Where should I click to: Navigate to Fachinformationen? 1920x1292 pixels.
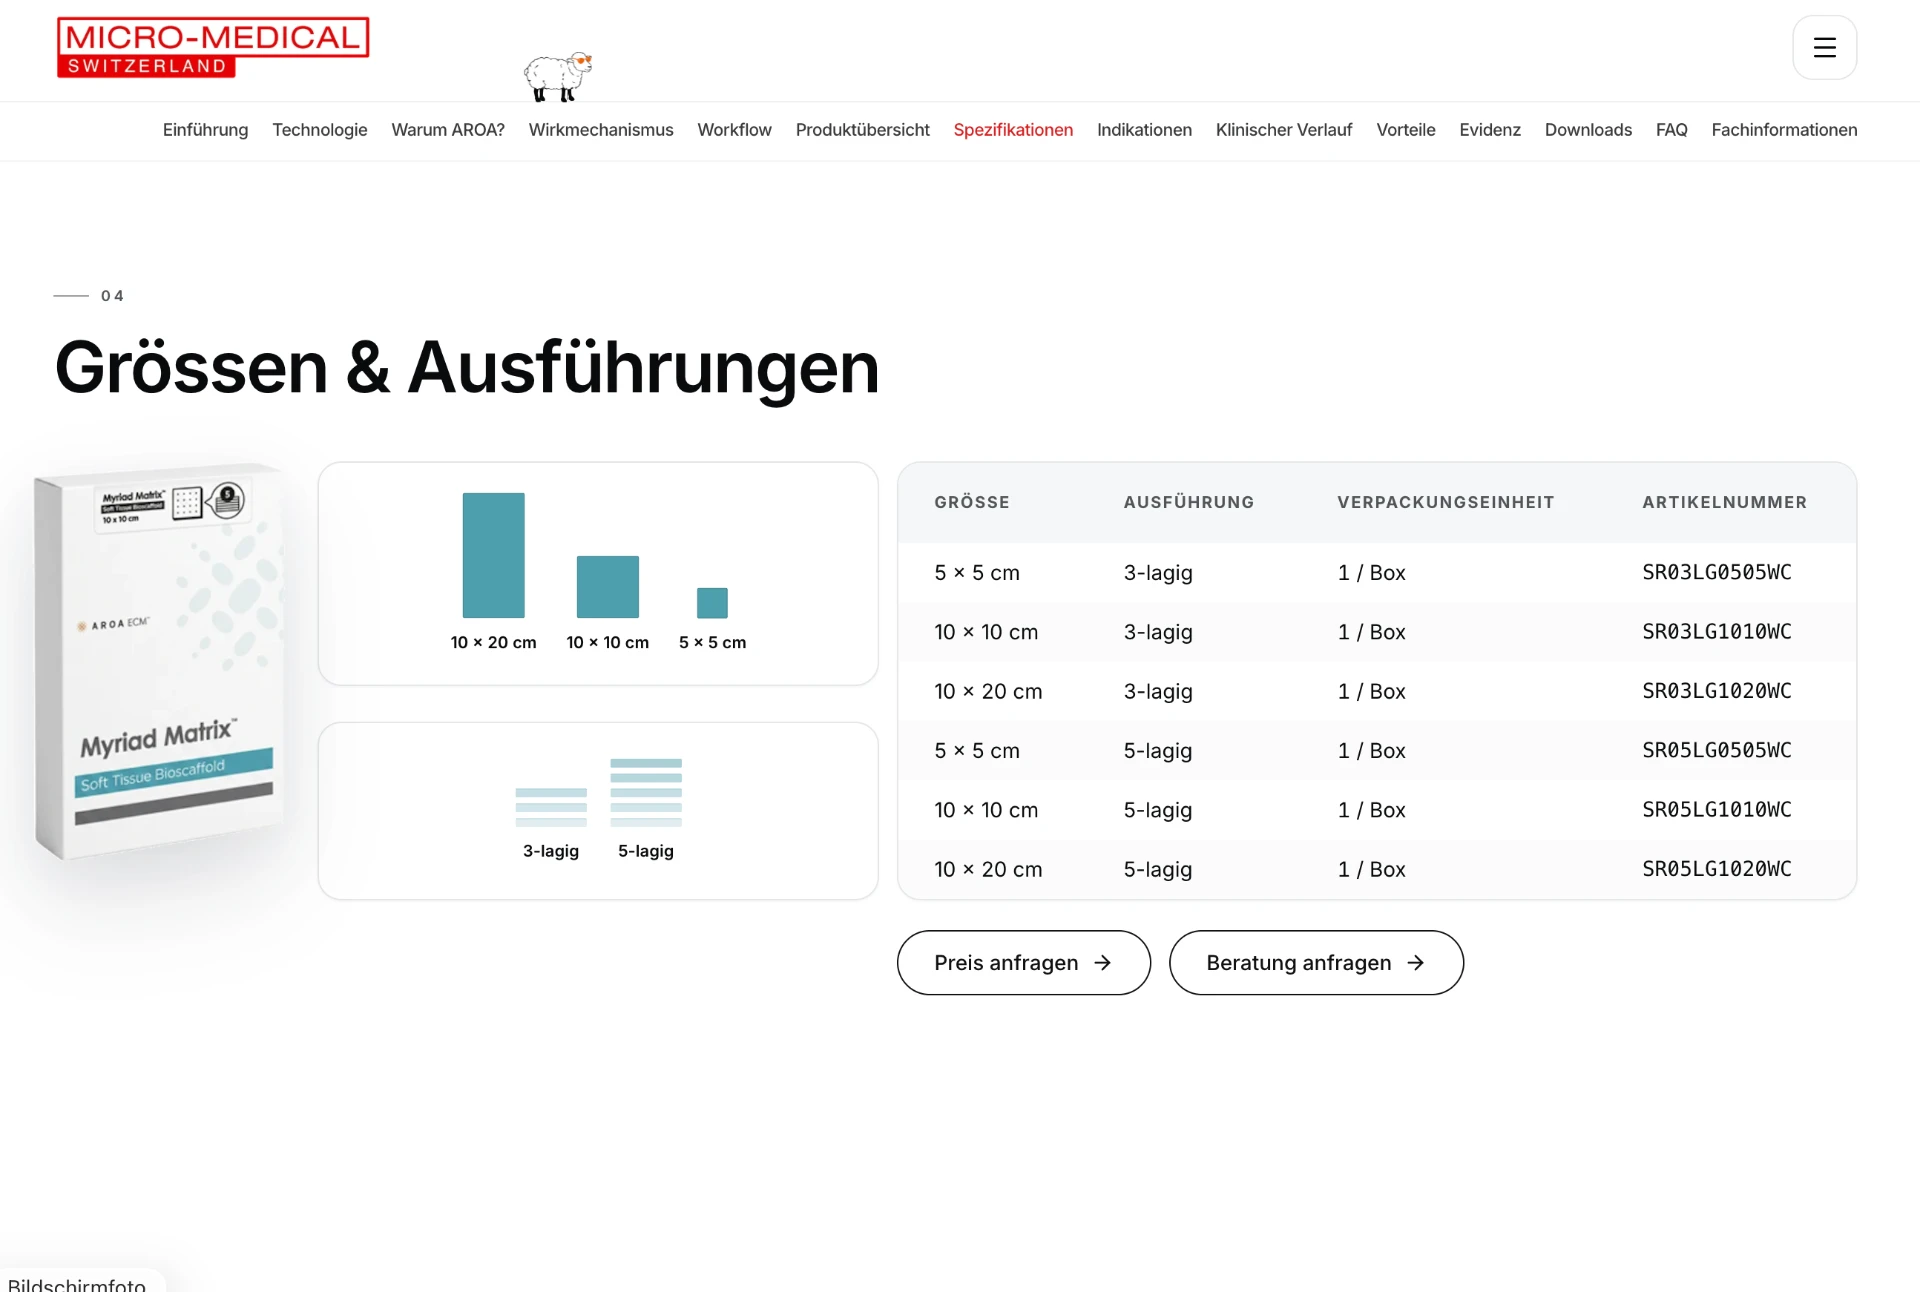(x=1784, y=130)
